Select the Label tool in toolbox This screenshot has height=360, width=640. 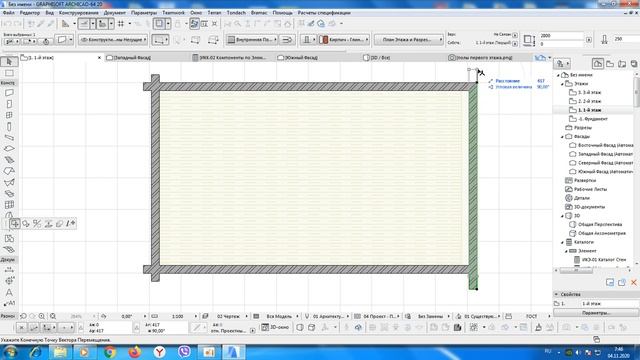(x=9, y=304)
